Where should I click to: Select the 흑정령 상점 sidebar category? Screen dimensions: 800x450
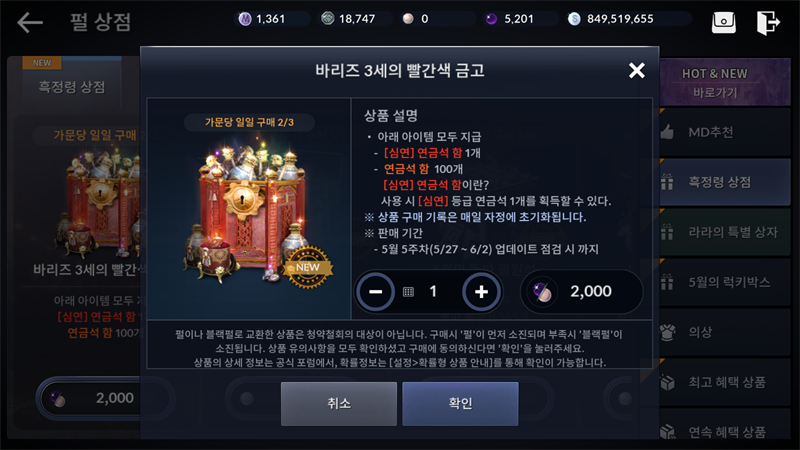point(725,182)
